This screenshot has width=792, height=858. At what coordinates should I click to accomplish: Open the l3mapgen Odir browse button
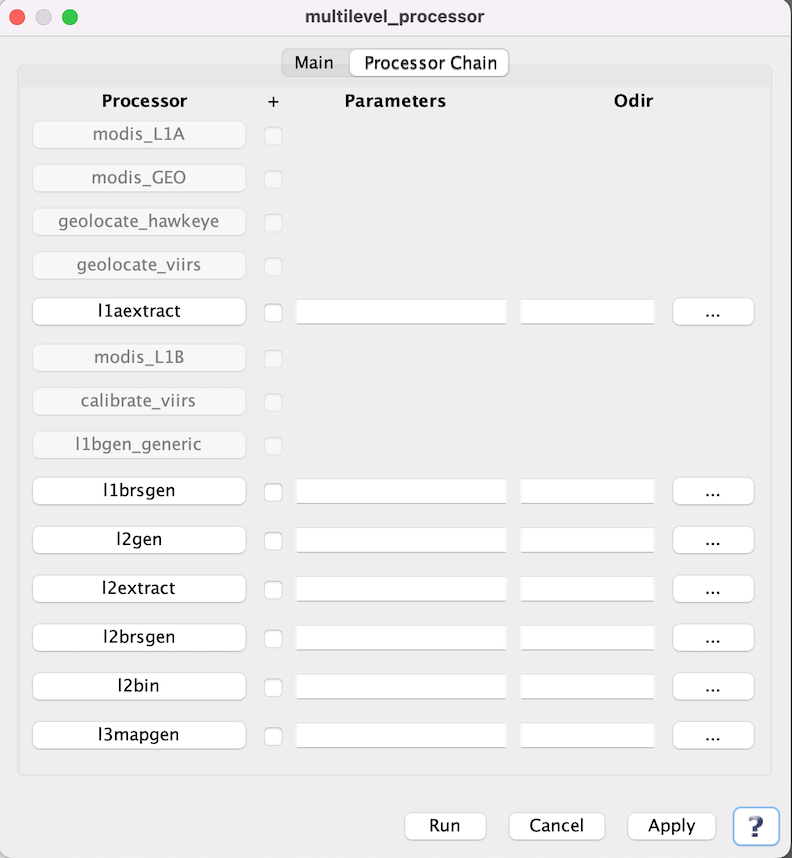pyautogui.click(x=713, y=736)
